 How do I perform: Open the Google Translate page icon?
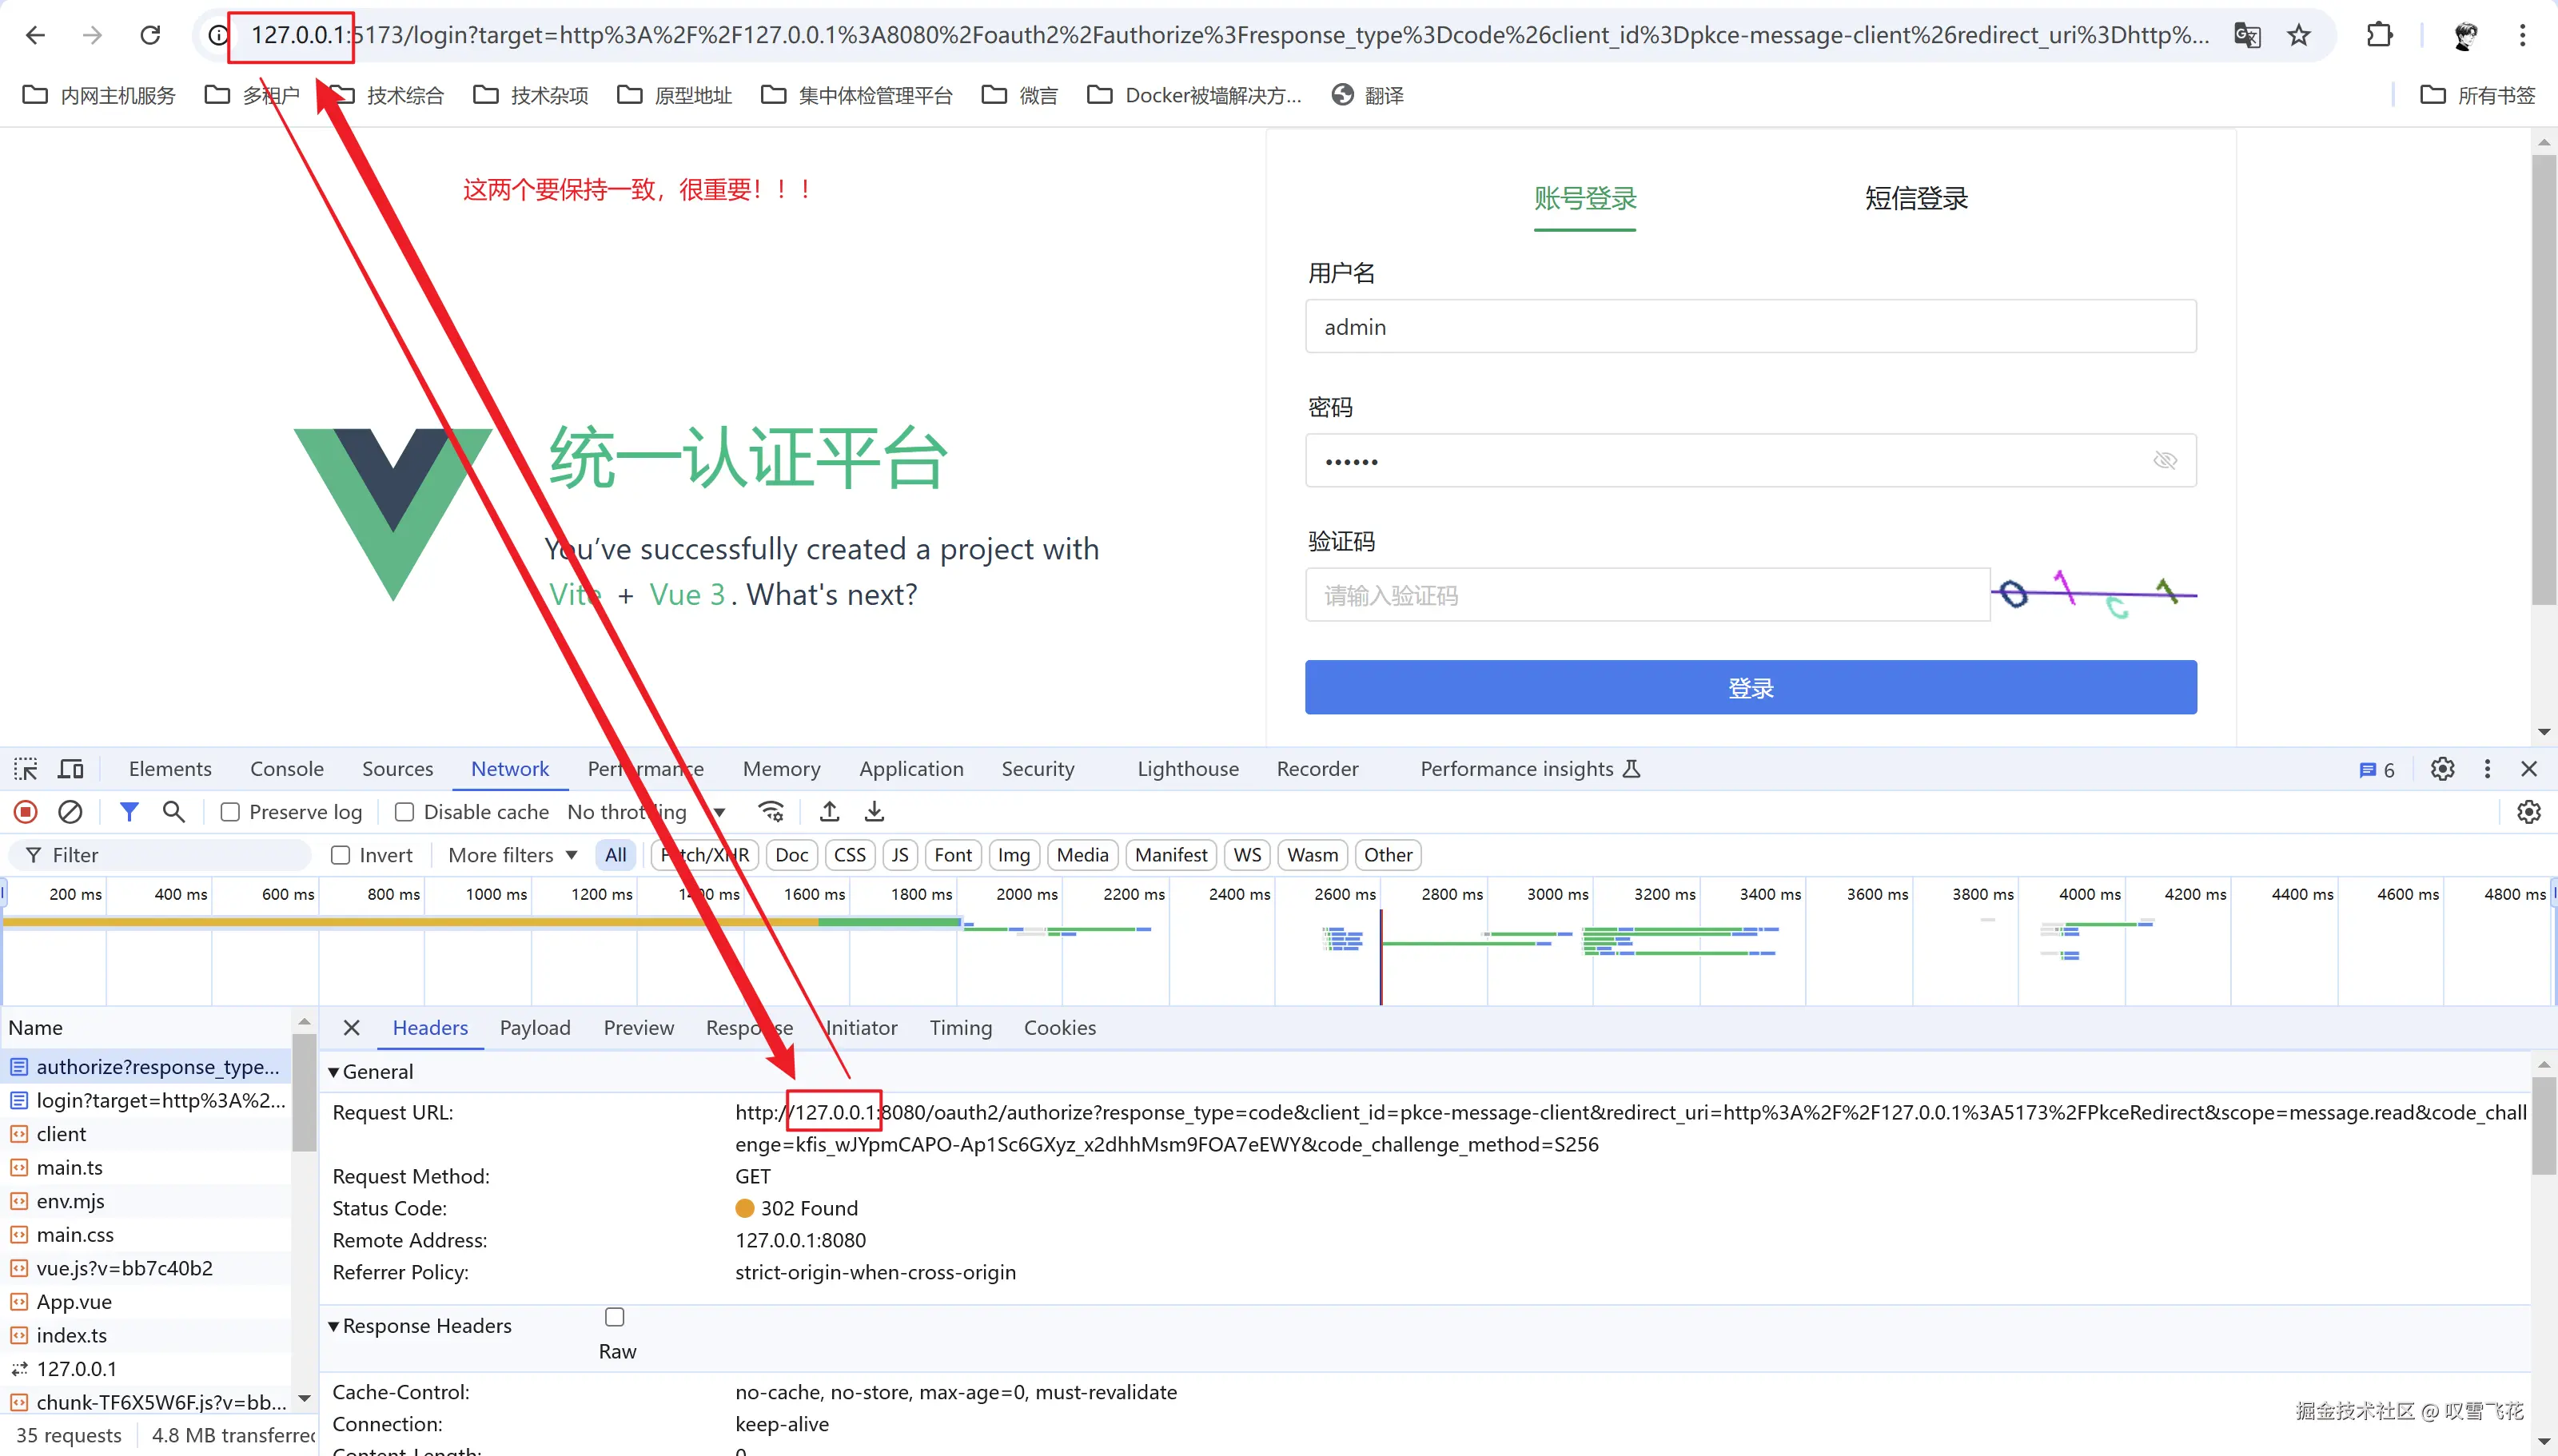pyautogui.click(x=2247, y=36)
